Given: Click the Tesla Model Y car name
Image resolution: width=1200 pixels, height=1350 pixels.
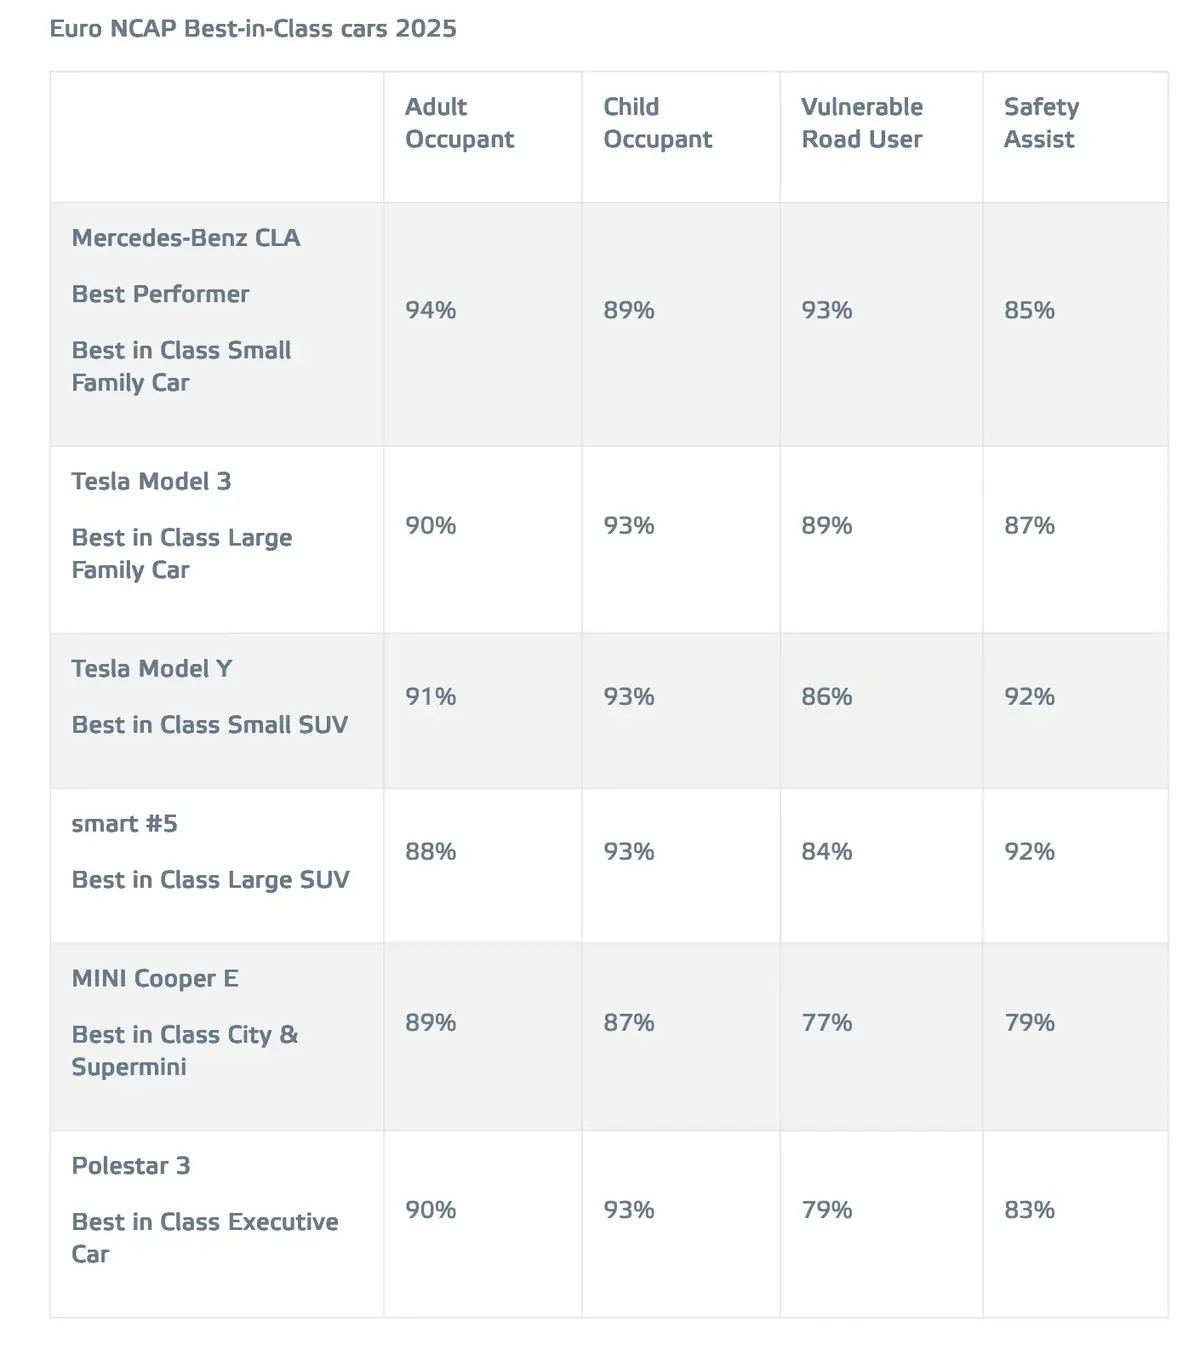Looking at the screenshot, I should pos(151,668).
